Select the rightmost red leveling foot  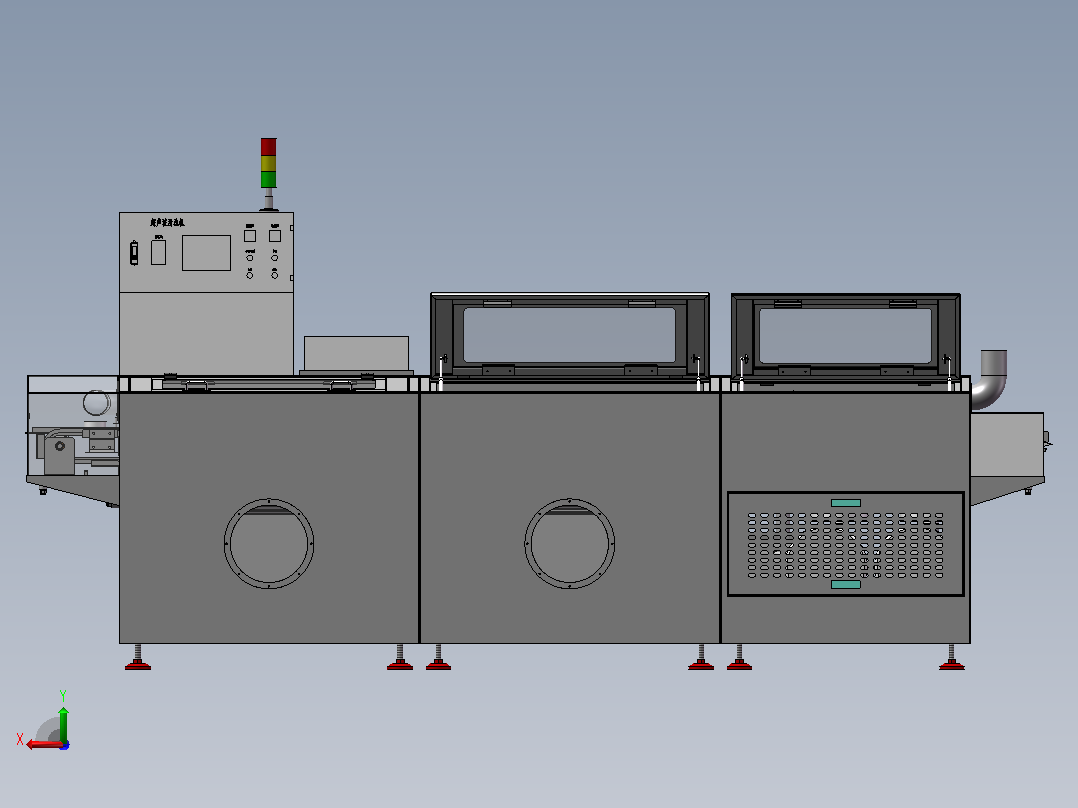952,664
